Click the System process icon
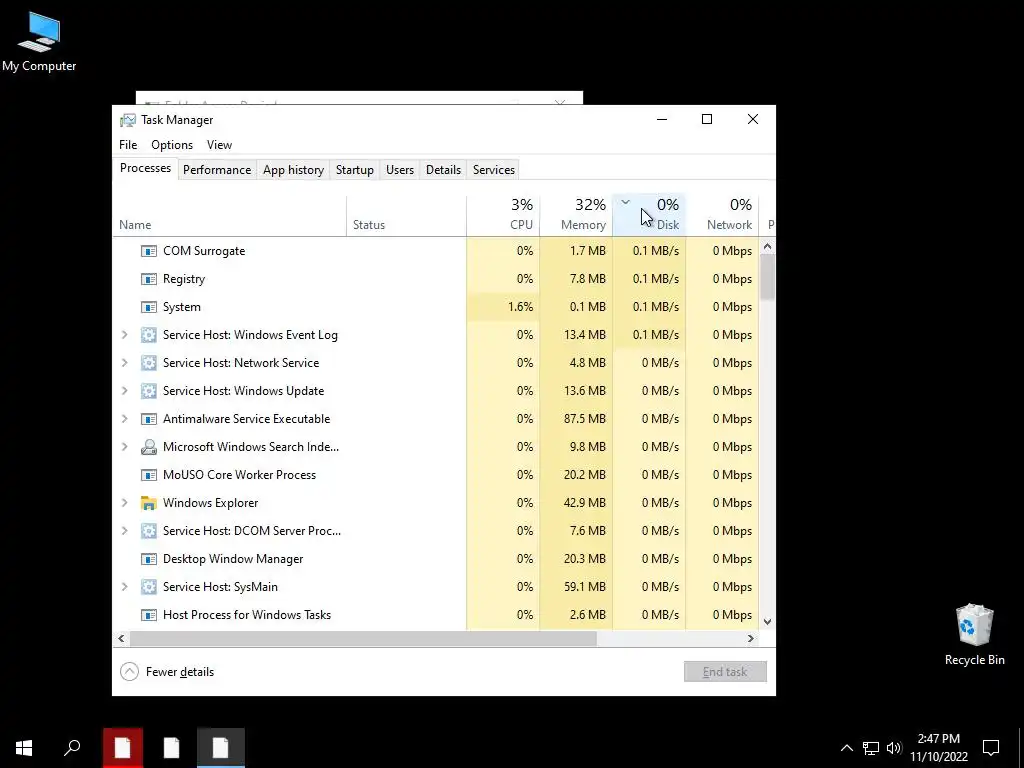This screenshot has width=1024, height=768. tap(149, 307)
